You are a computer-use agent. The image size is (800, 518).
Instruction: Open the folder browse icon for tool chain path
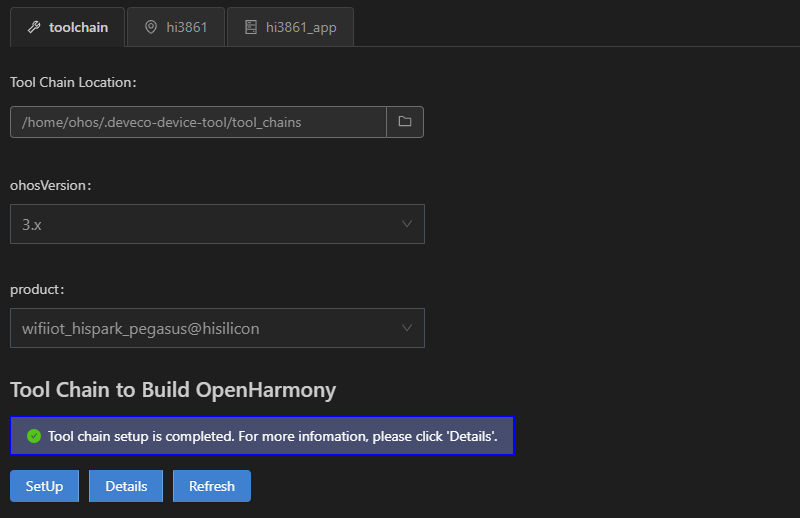405,122
